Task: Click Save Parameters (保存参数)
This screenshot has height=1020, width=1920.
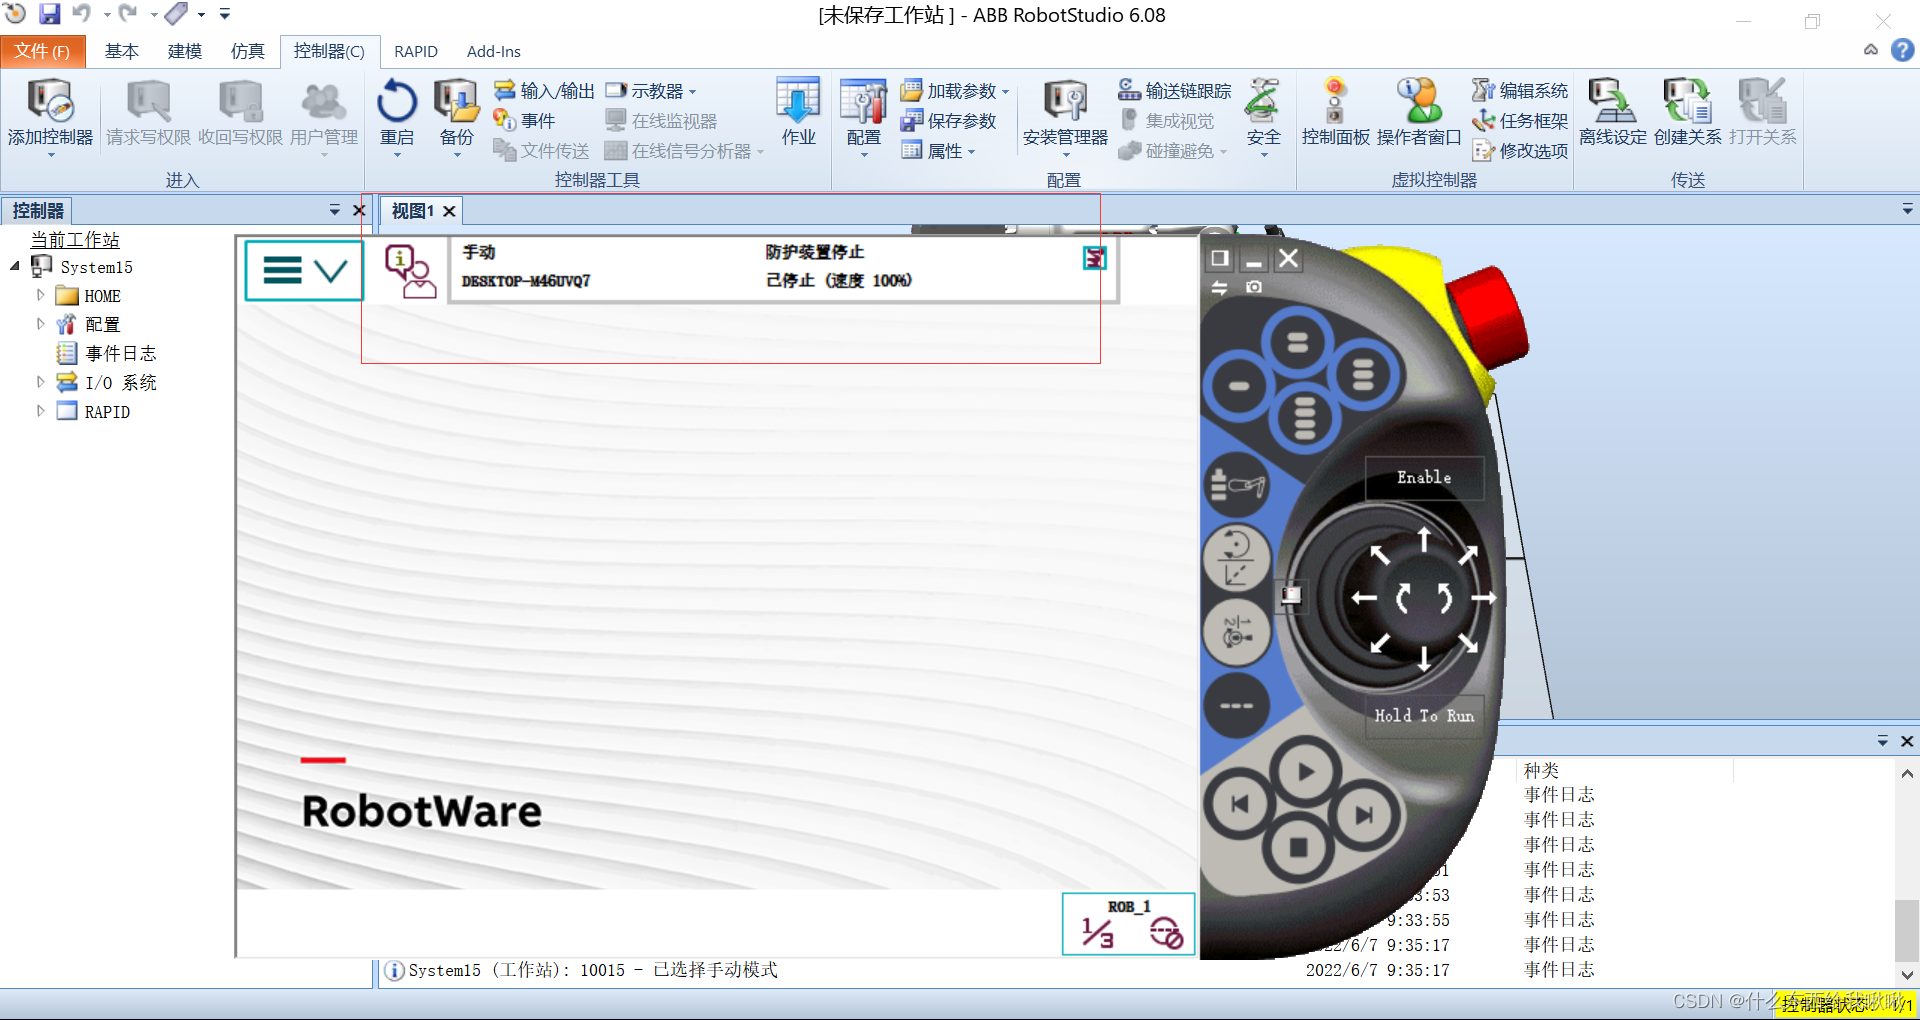Action: (x=948, y=121)
